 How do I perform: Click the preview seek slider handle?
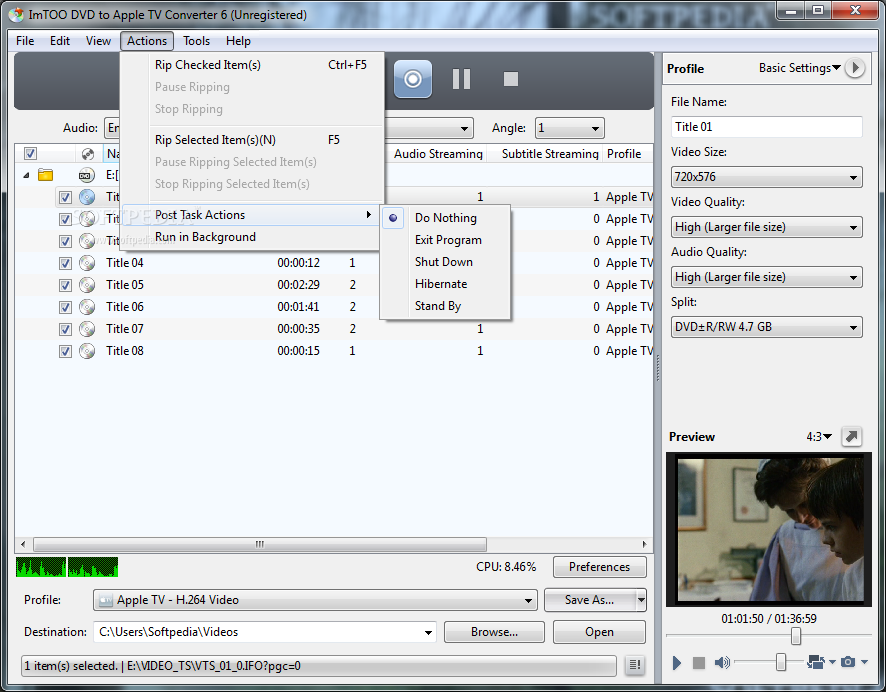coord(796,636)
